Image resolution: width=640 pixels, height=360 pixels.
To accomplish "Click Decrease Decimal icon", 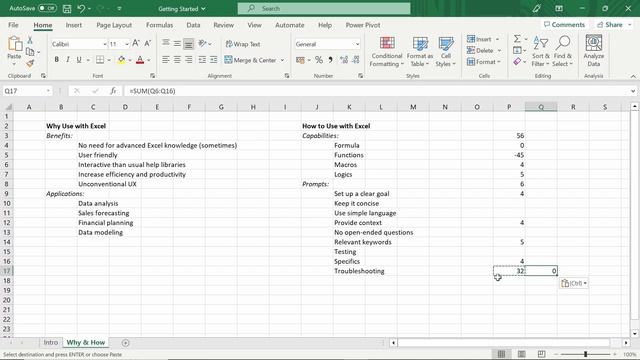I will coord(356,60).
